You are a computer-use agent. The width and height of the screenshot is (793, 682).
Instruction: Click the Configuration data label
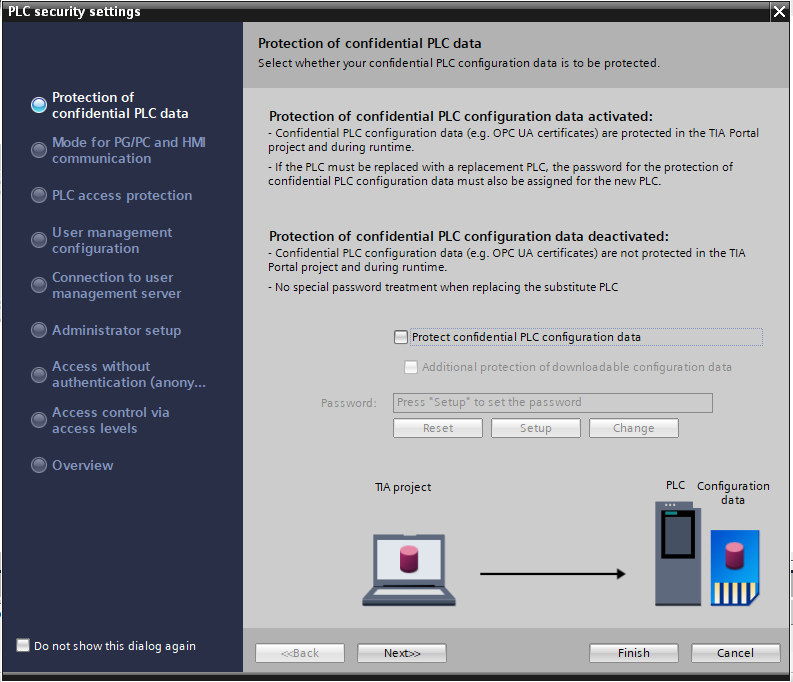(733, 493)
